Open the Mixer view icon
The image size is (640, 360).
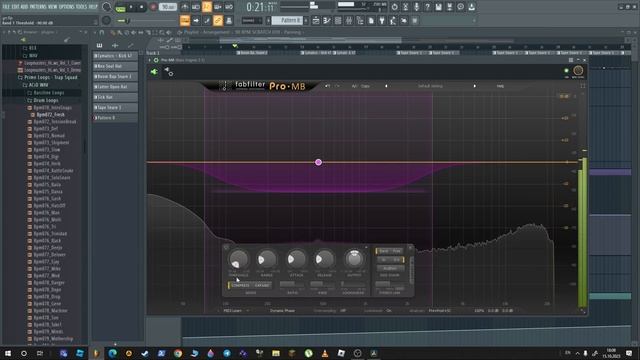click(x=349, y=20)
